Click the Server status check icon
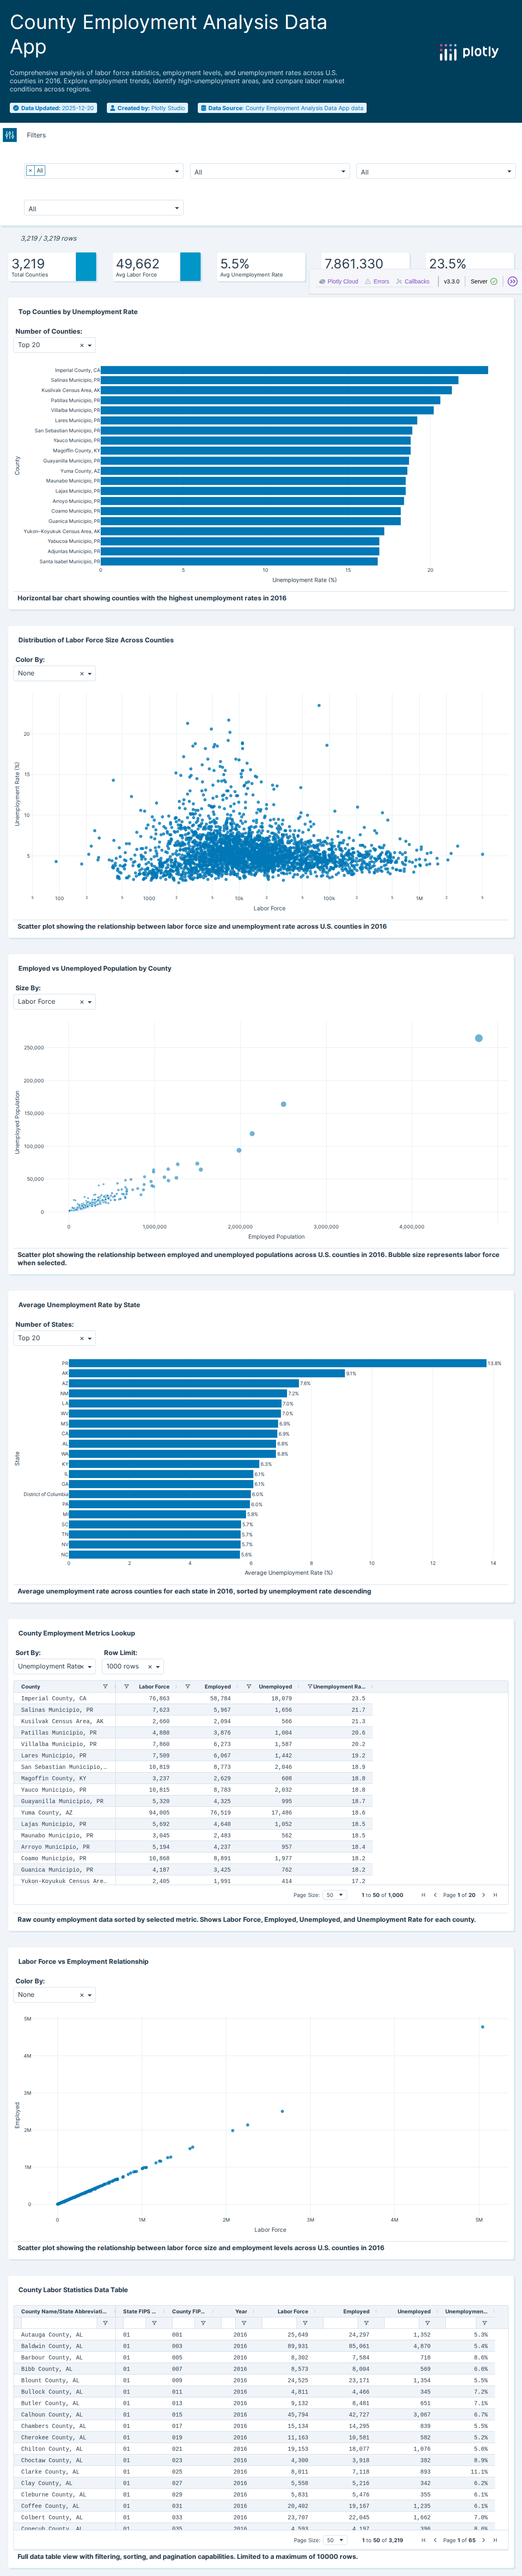Viewport: 522px width, 2576px height. pos(494,282)
